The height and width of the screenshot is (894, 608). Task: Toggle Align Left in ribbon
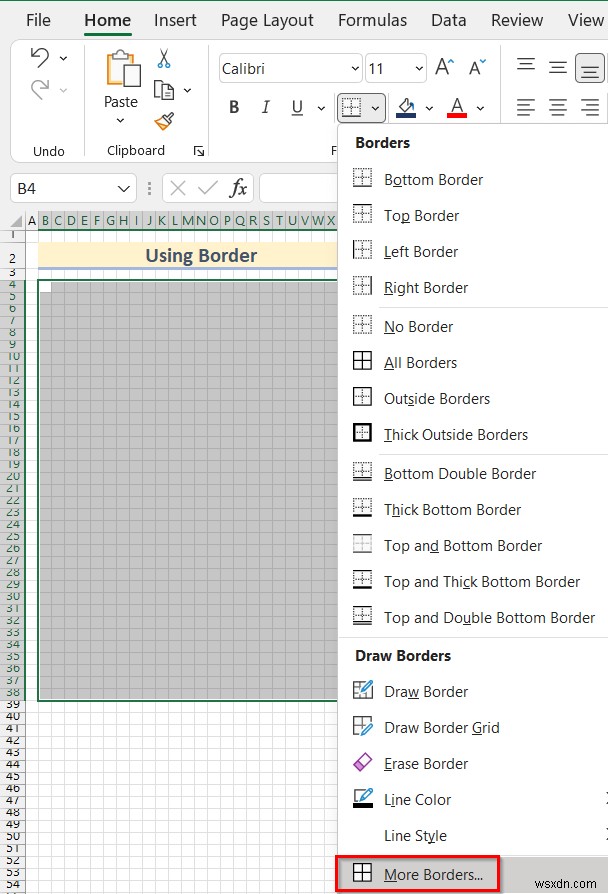(526, 107)
